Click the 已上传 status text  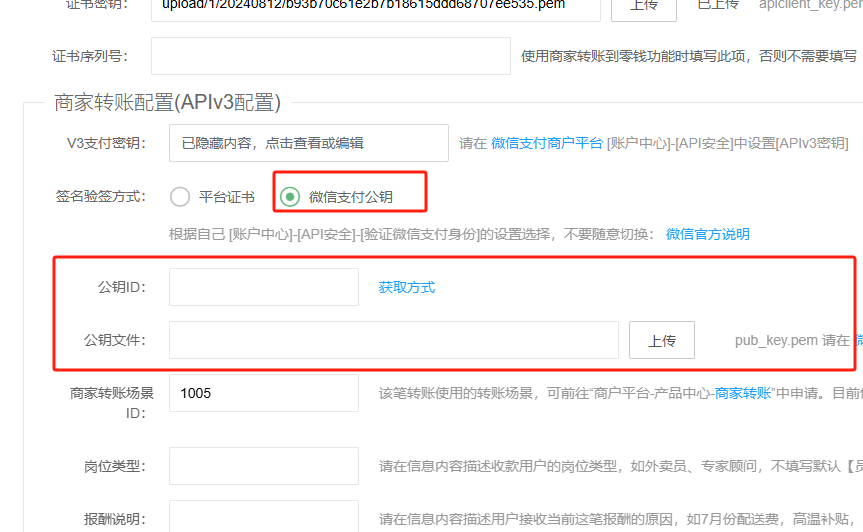point(717,5)
